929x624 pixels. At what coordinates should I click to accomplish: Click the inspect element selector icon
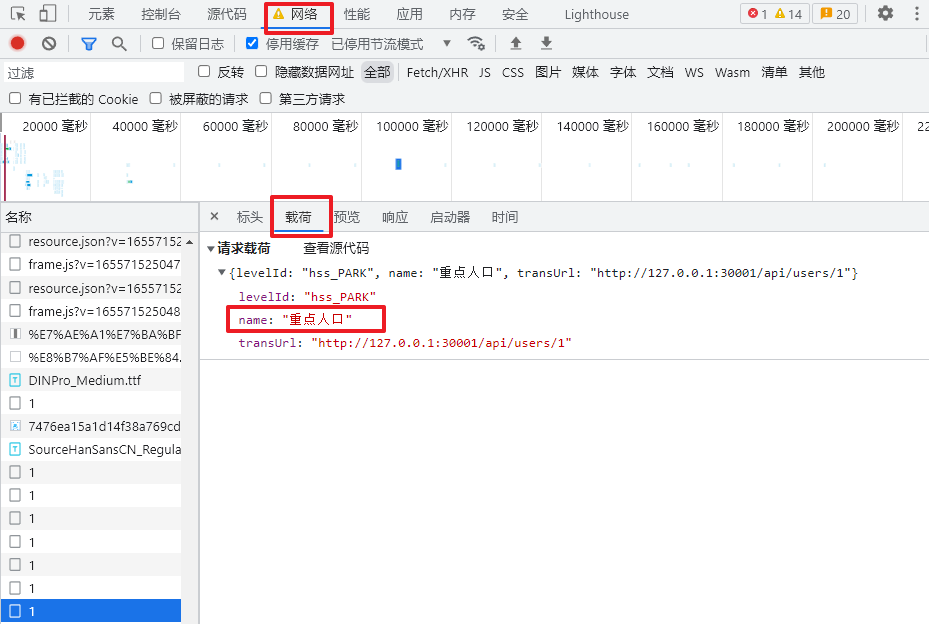tap(18, 14)
